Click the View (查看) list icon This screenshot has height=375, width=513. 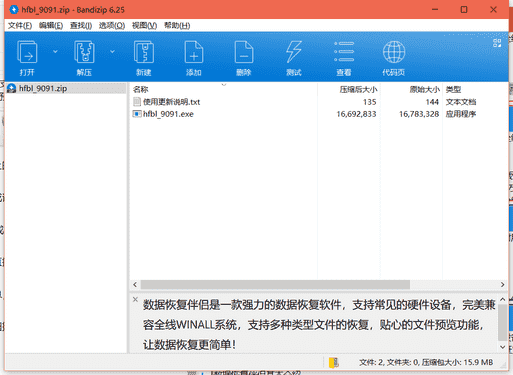click(x=344, y=52)
